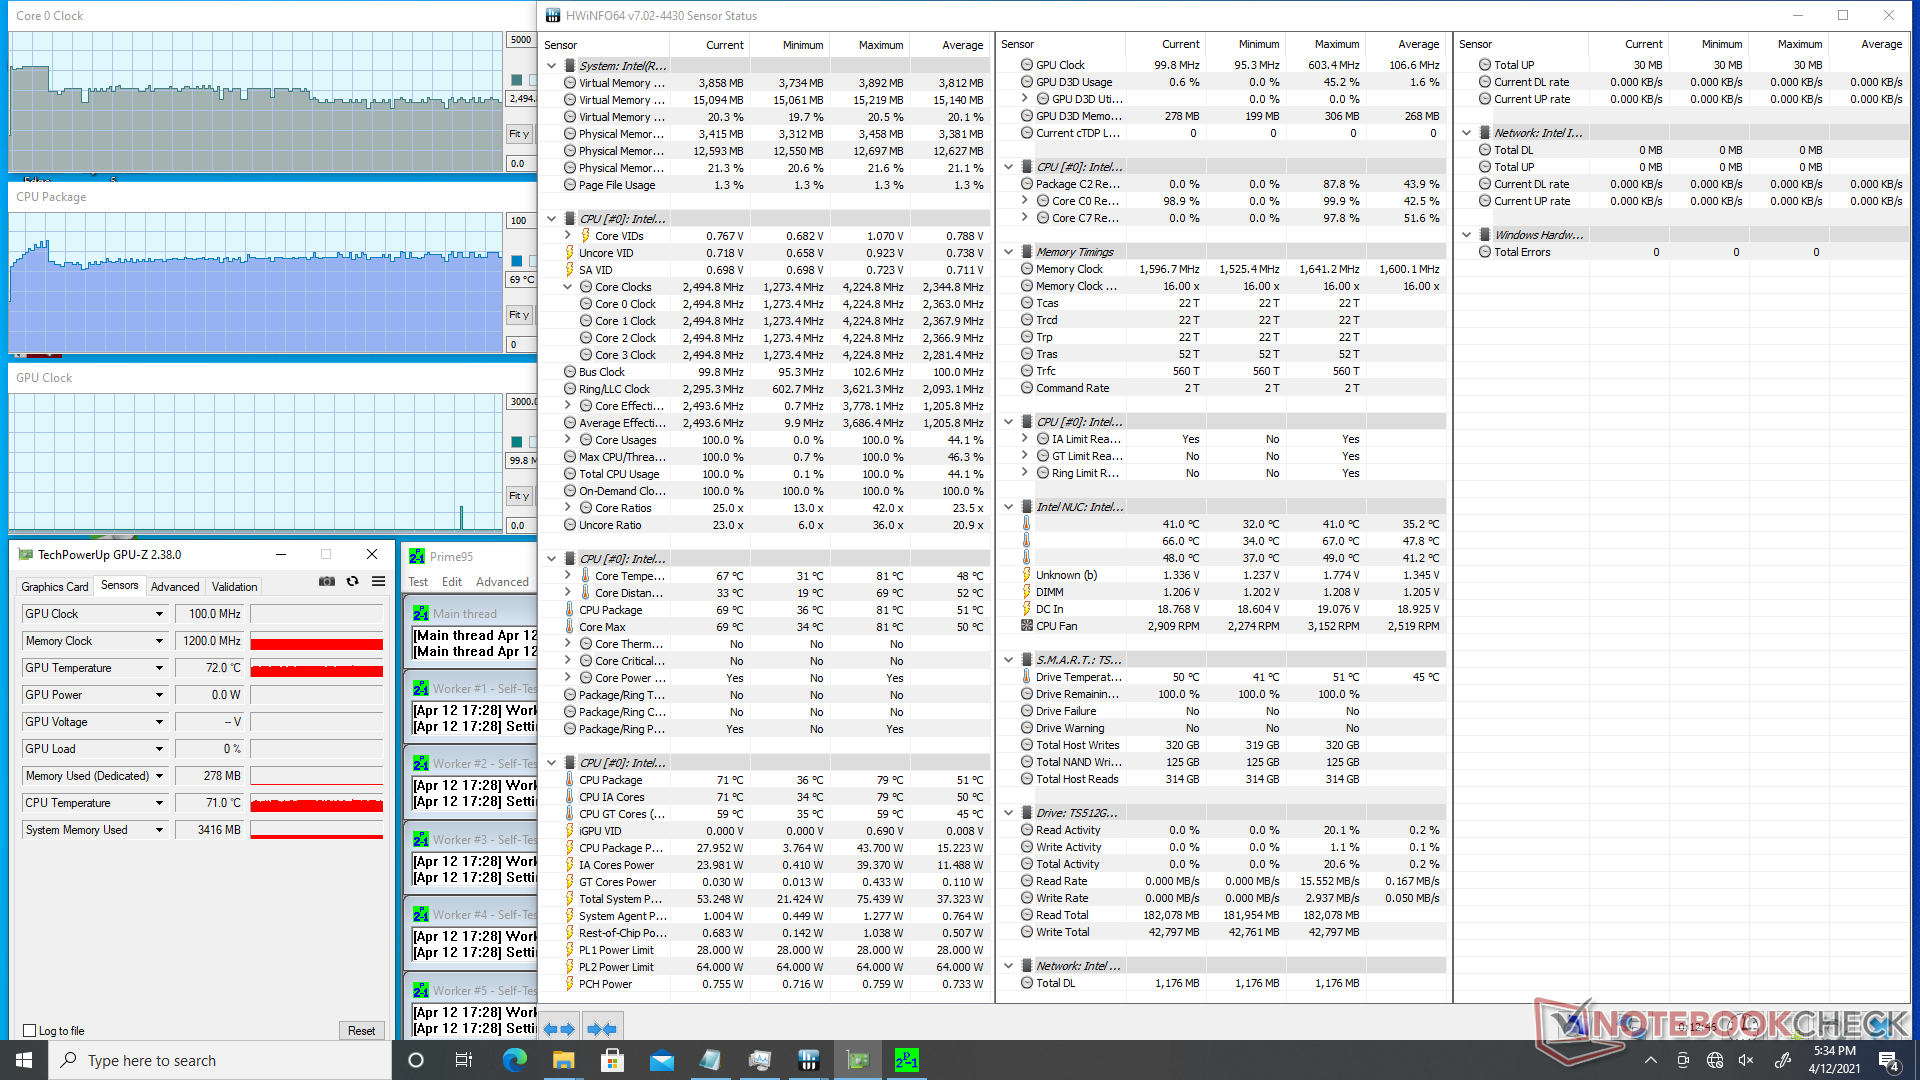Viewport: 1920px width, 1080px height.
Task: Click the Task View taskbar icon
Action: pos(463,1060)
